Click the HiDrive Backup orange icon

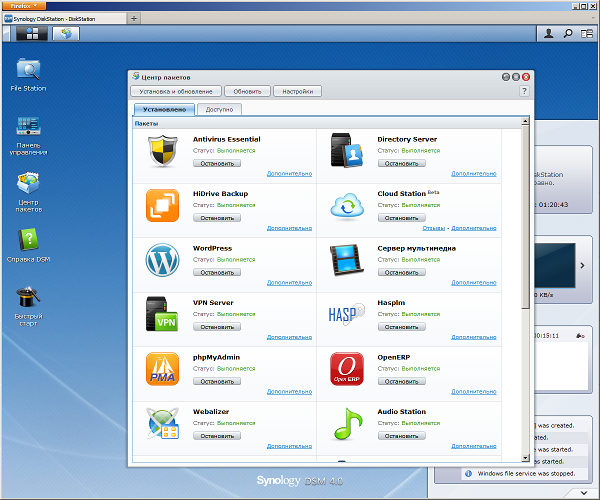coord(162,205)
